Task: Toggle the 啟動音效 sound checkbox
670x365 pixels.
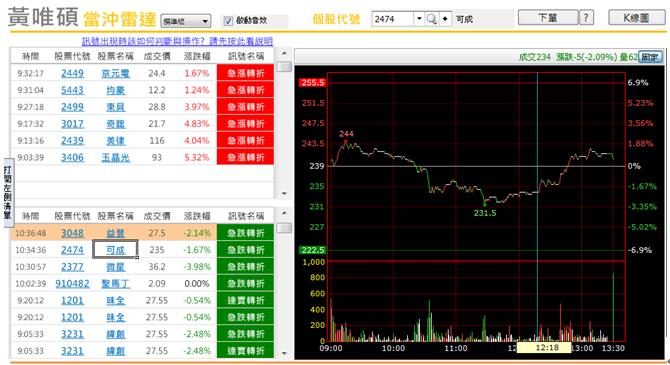Action: point(228,21)
